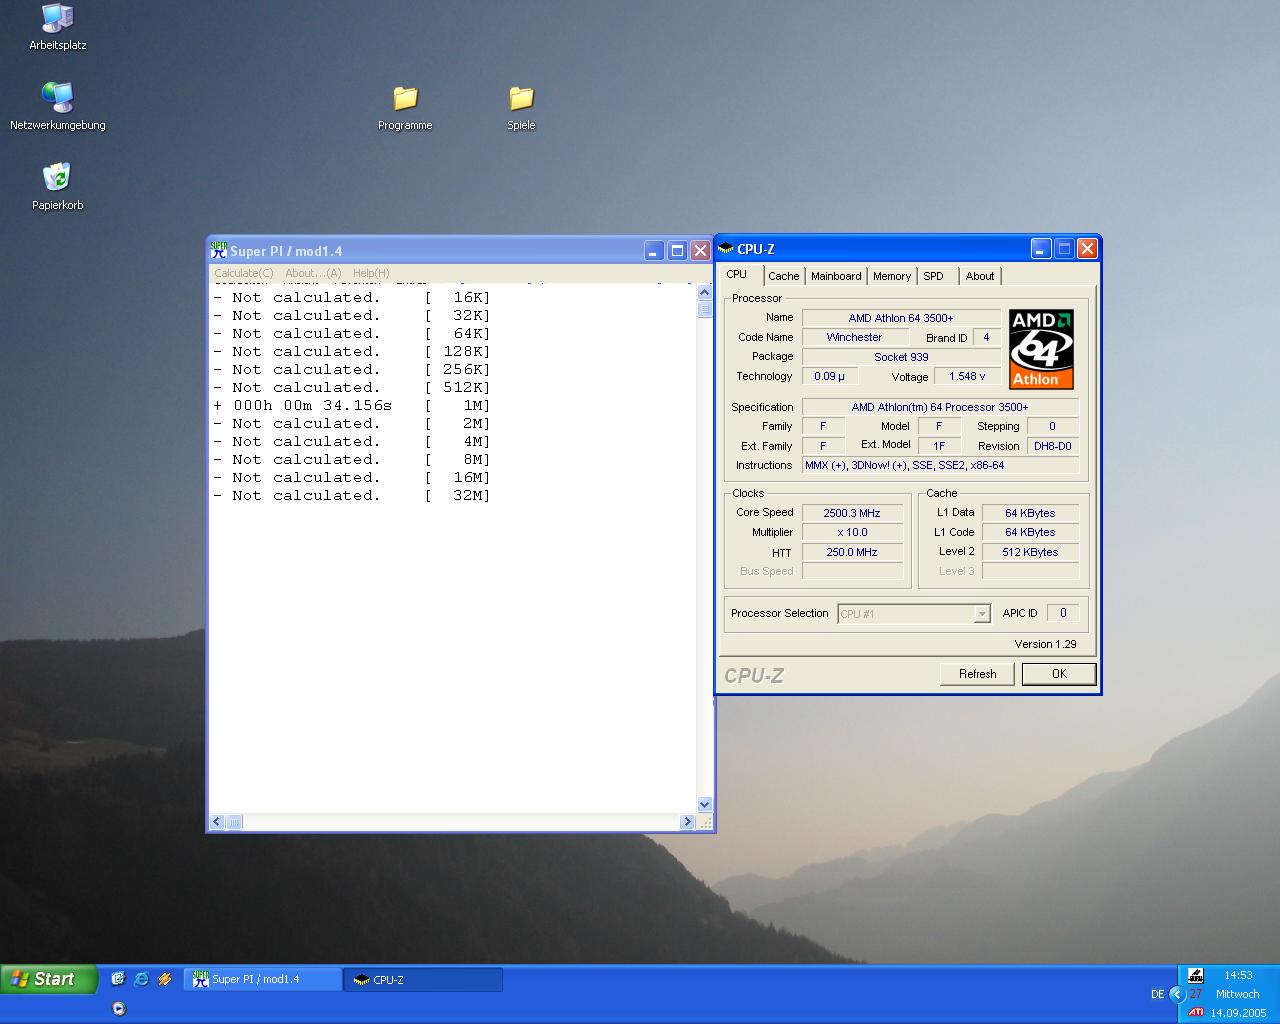Open the Netzwerkumgebung desktop icon
This screenshot has width=1280, height=1024.
pyautogui.click(x=57, y=106)
